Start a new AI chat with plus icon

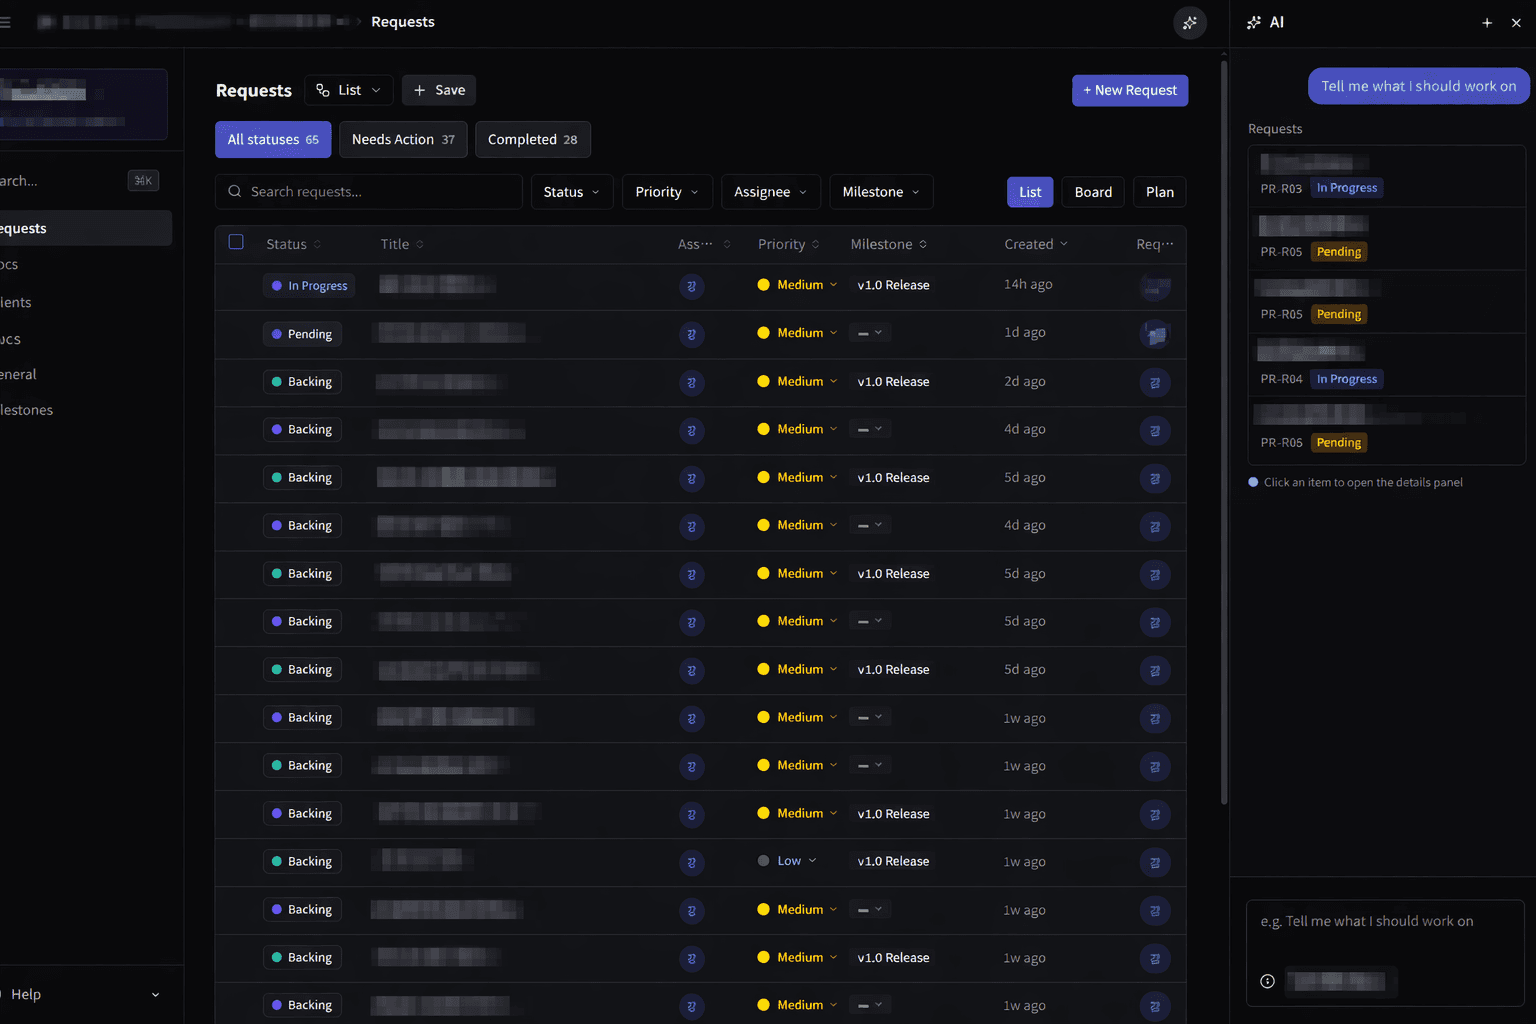click(x=1487, y=23)
